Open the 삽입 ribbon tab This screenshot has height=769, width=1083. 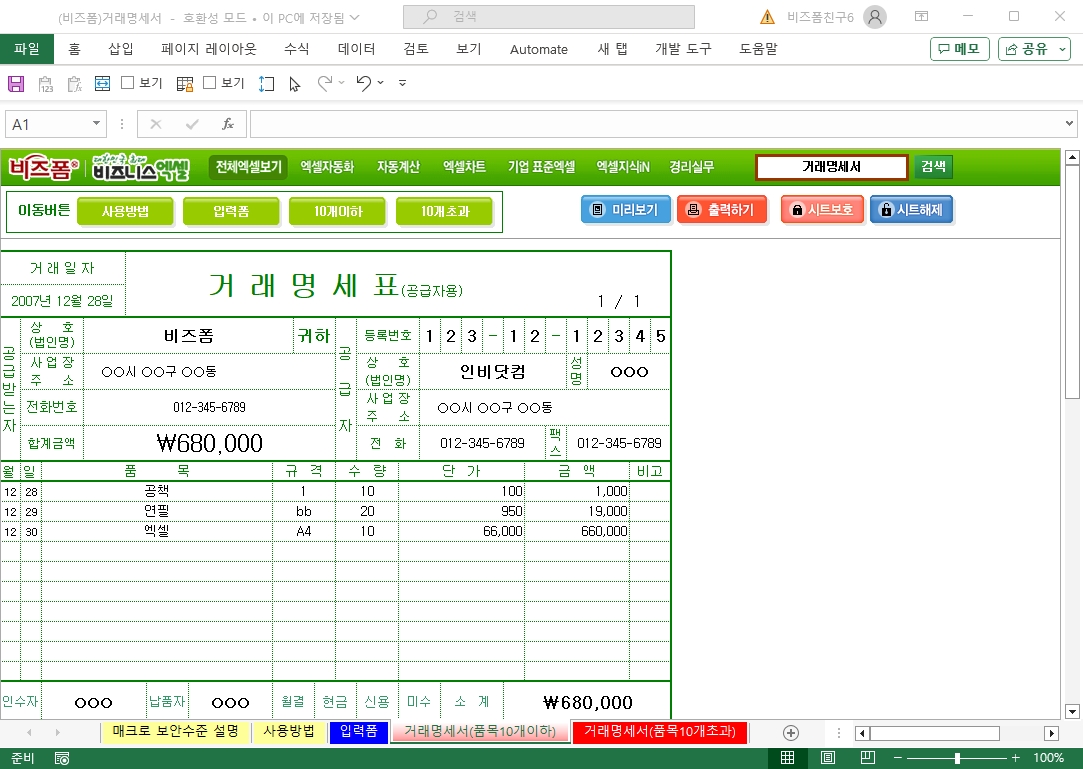coord(121,49)
